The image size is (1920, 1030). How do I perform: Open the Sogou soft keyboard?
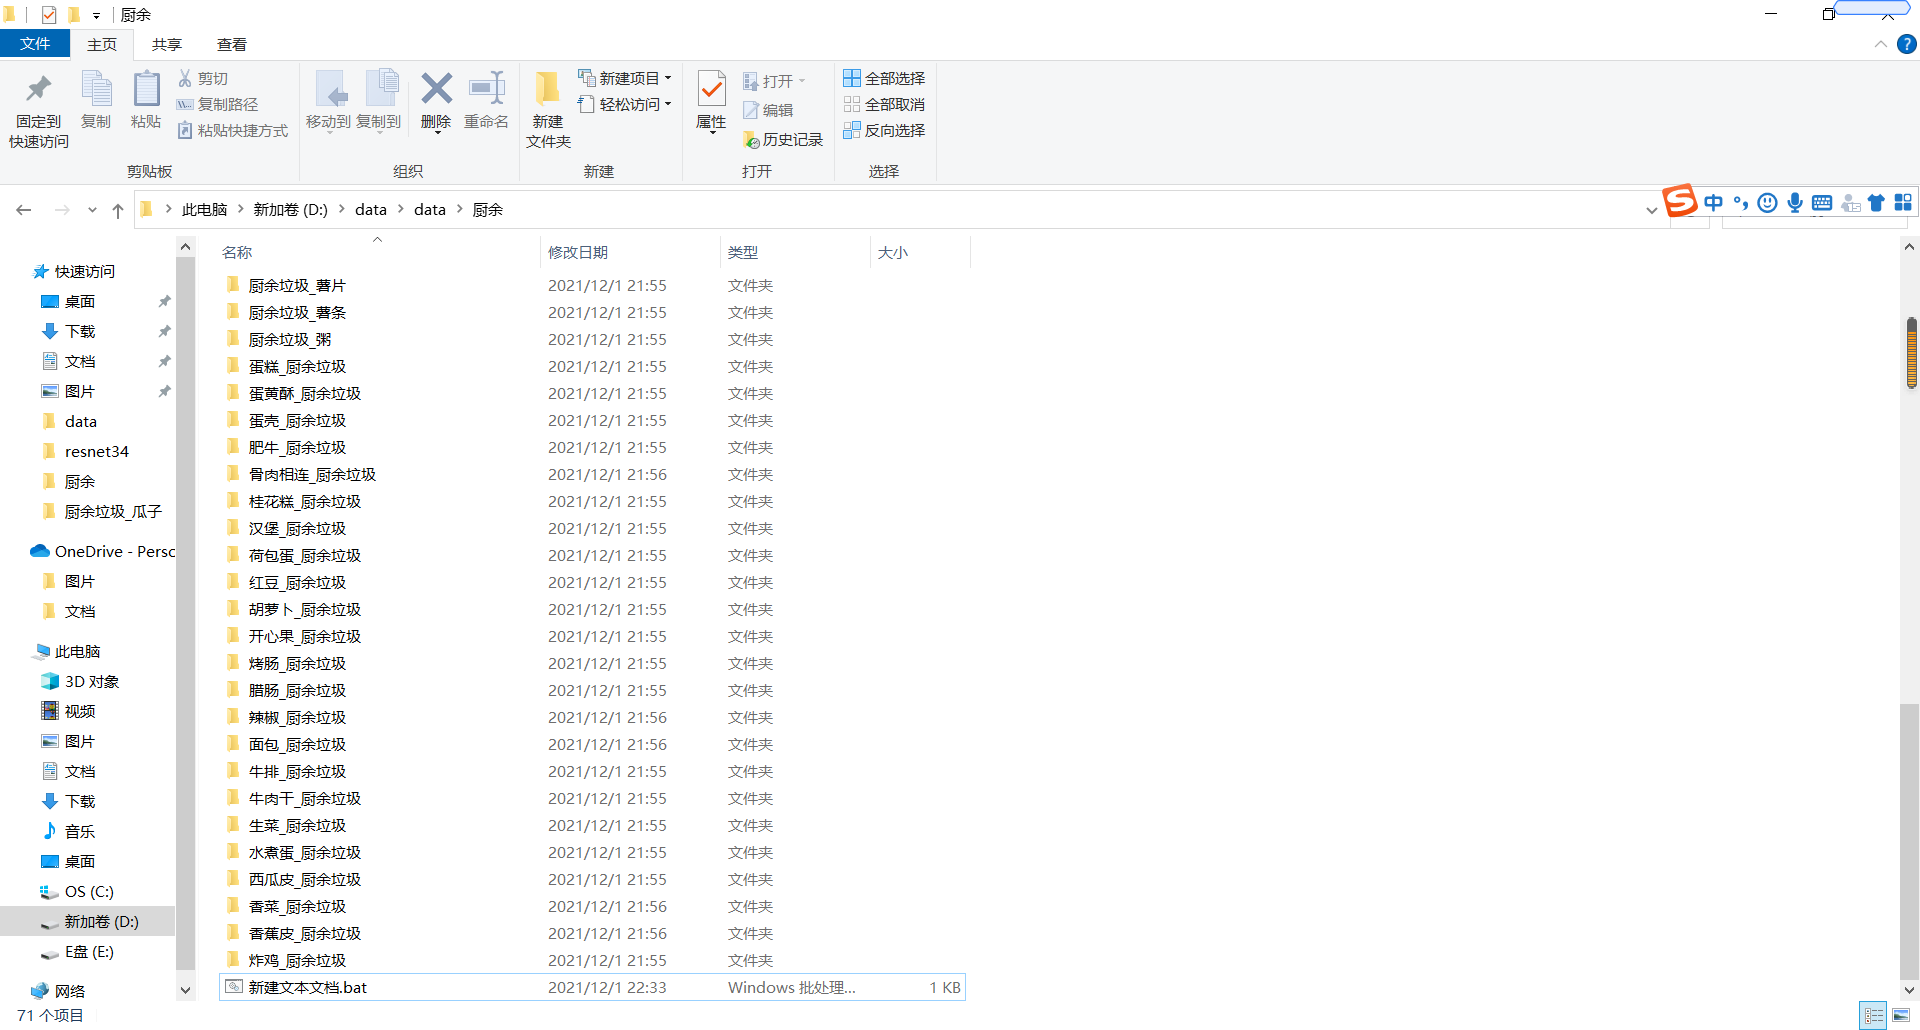click(x=1821, y=202)
